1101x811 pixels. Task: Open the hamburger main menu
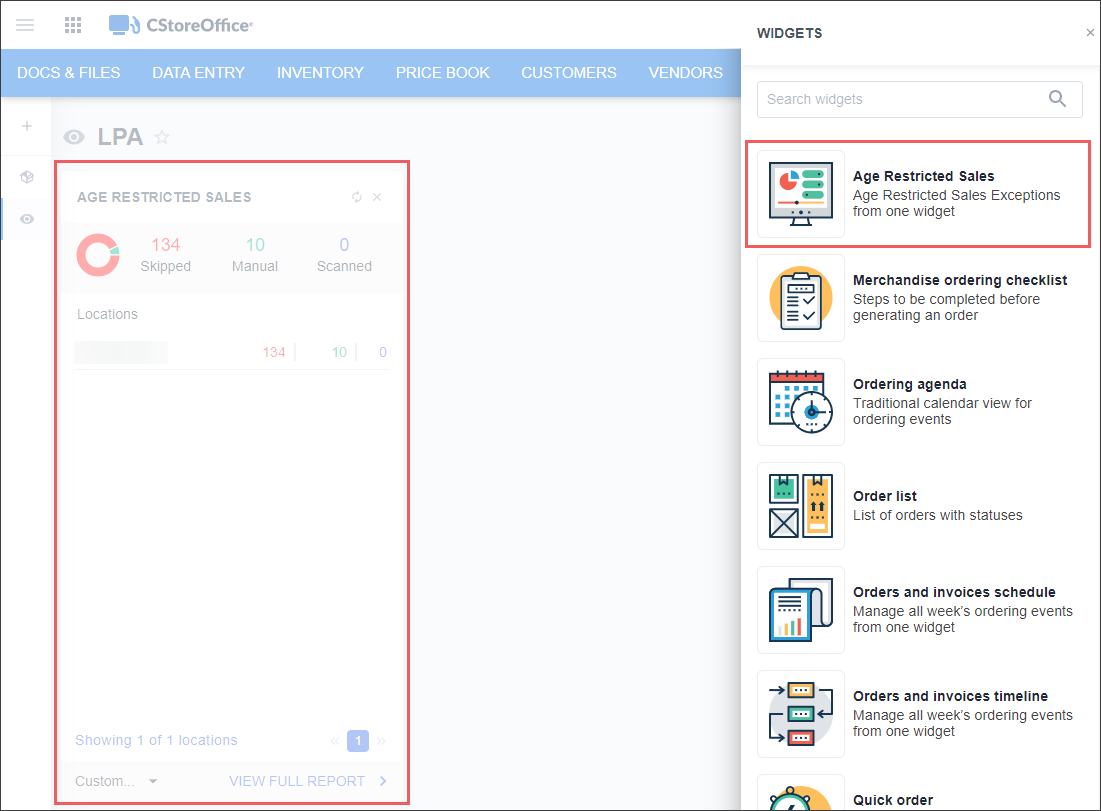[x=25, y=25]
